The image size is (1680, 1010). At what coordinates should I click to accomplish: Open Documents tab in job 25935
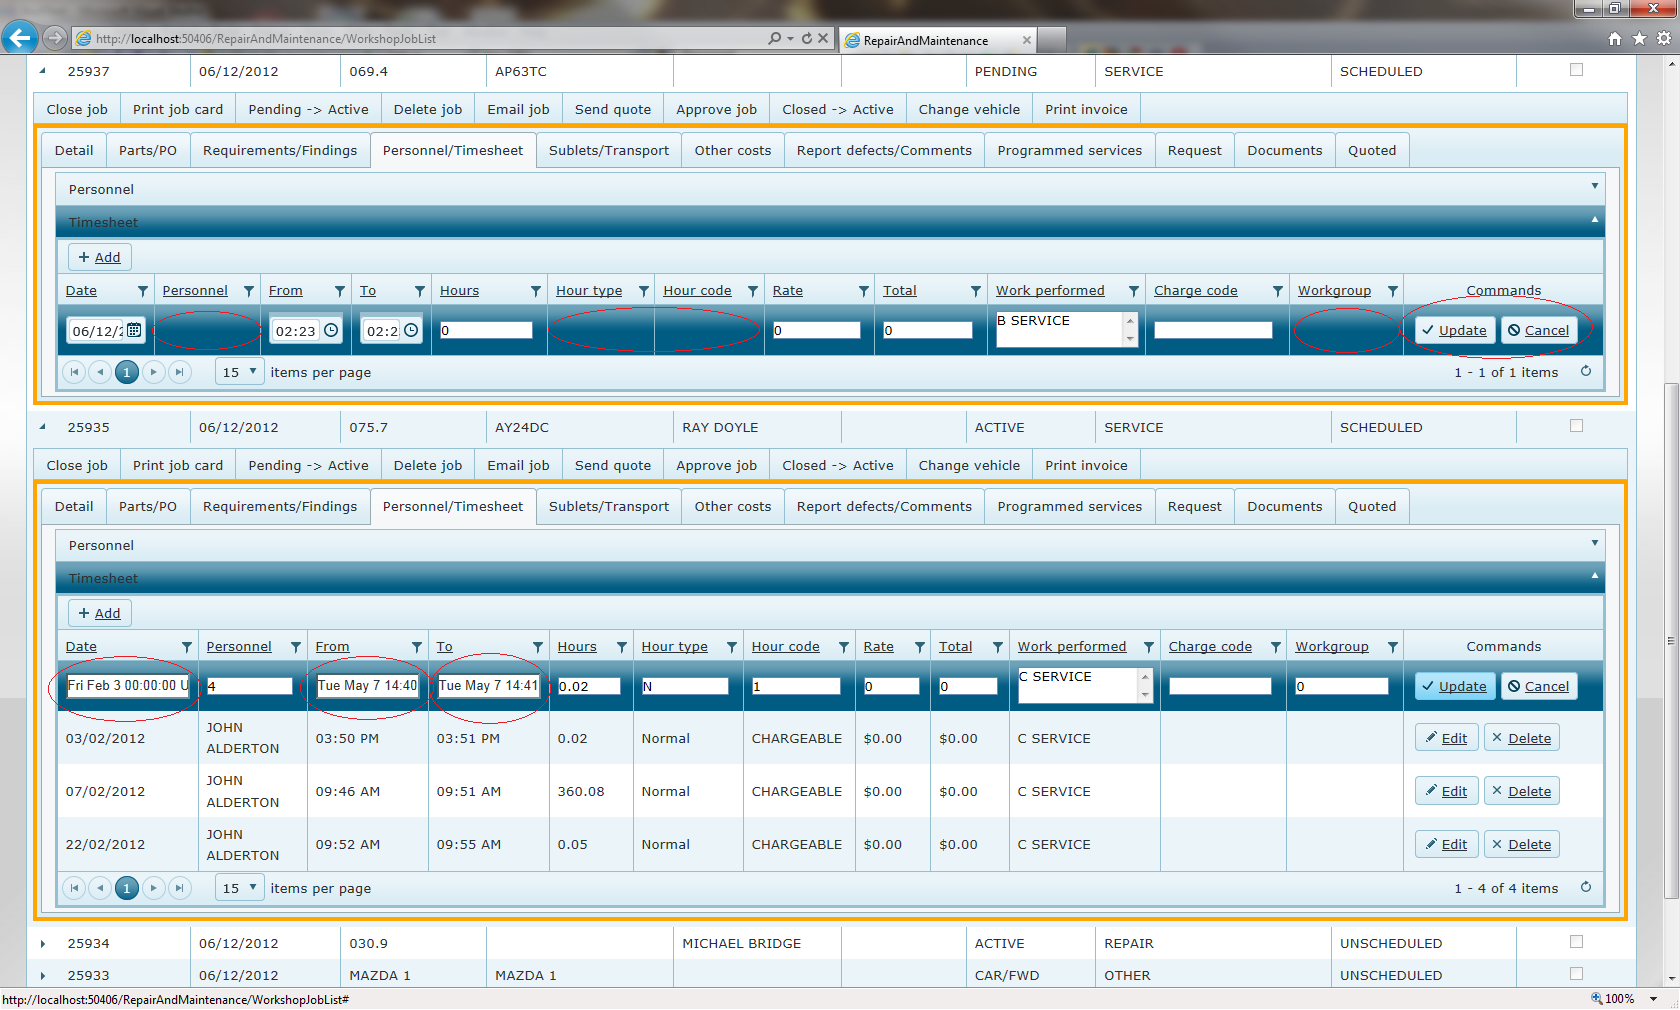(1285, 507)
